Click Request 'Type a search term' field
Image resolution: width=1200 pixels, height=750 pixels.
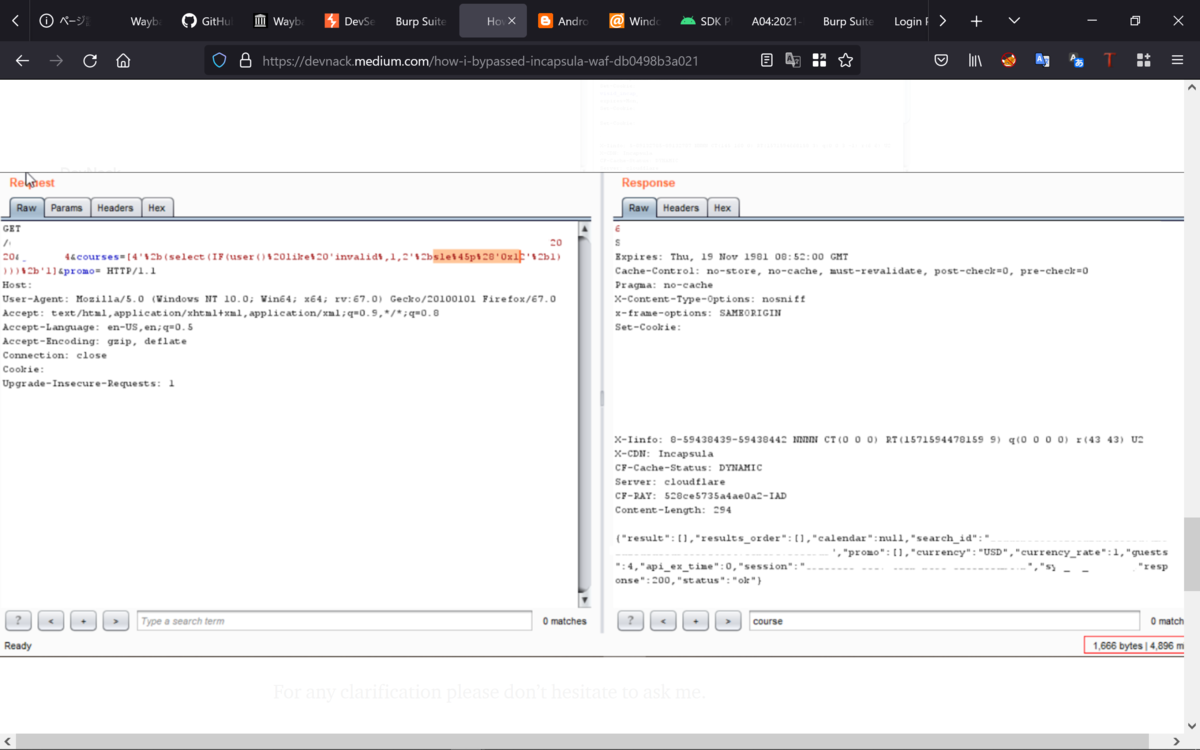pyautogui.click(x=334, y=621)
